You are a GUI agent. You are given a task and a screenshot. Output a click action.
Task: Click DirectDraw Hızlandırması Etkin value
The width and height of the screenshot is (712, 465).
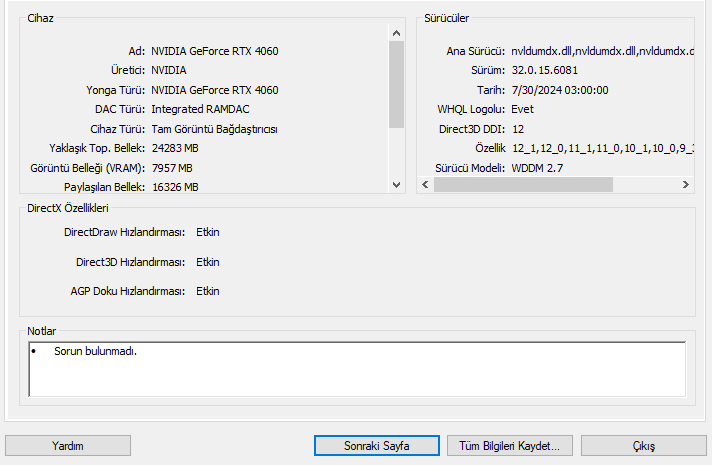[x=208, y=232]
